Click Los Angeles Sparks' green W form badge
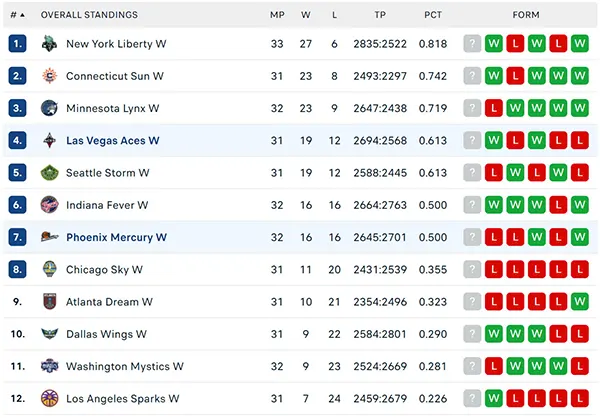600x418 pixels. (494, 398)
